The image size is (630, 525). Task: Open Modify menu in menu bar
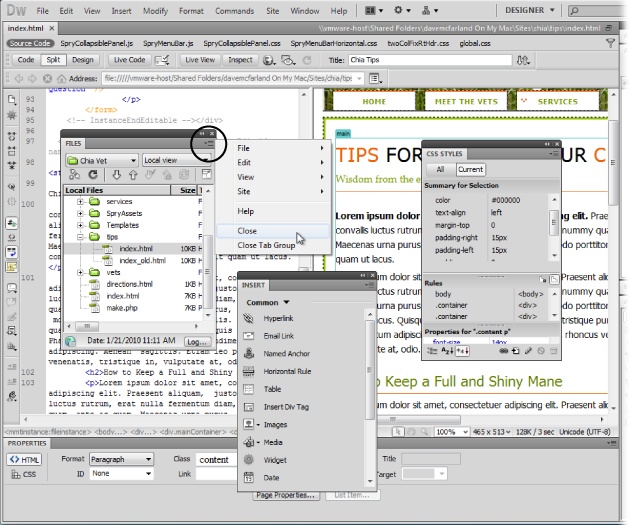pos(155,11)
